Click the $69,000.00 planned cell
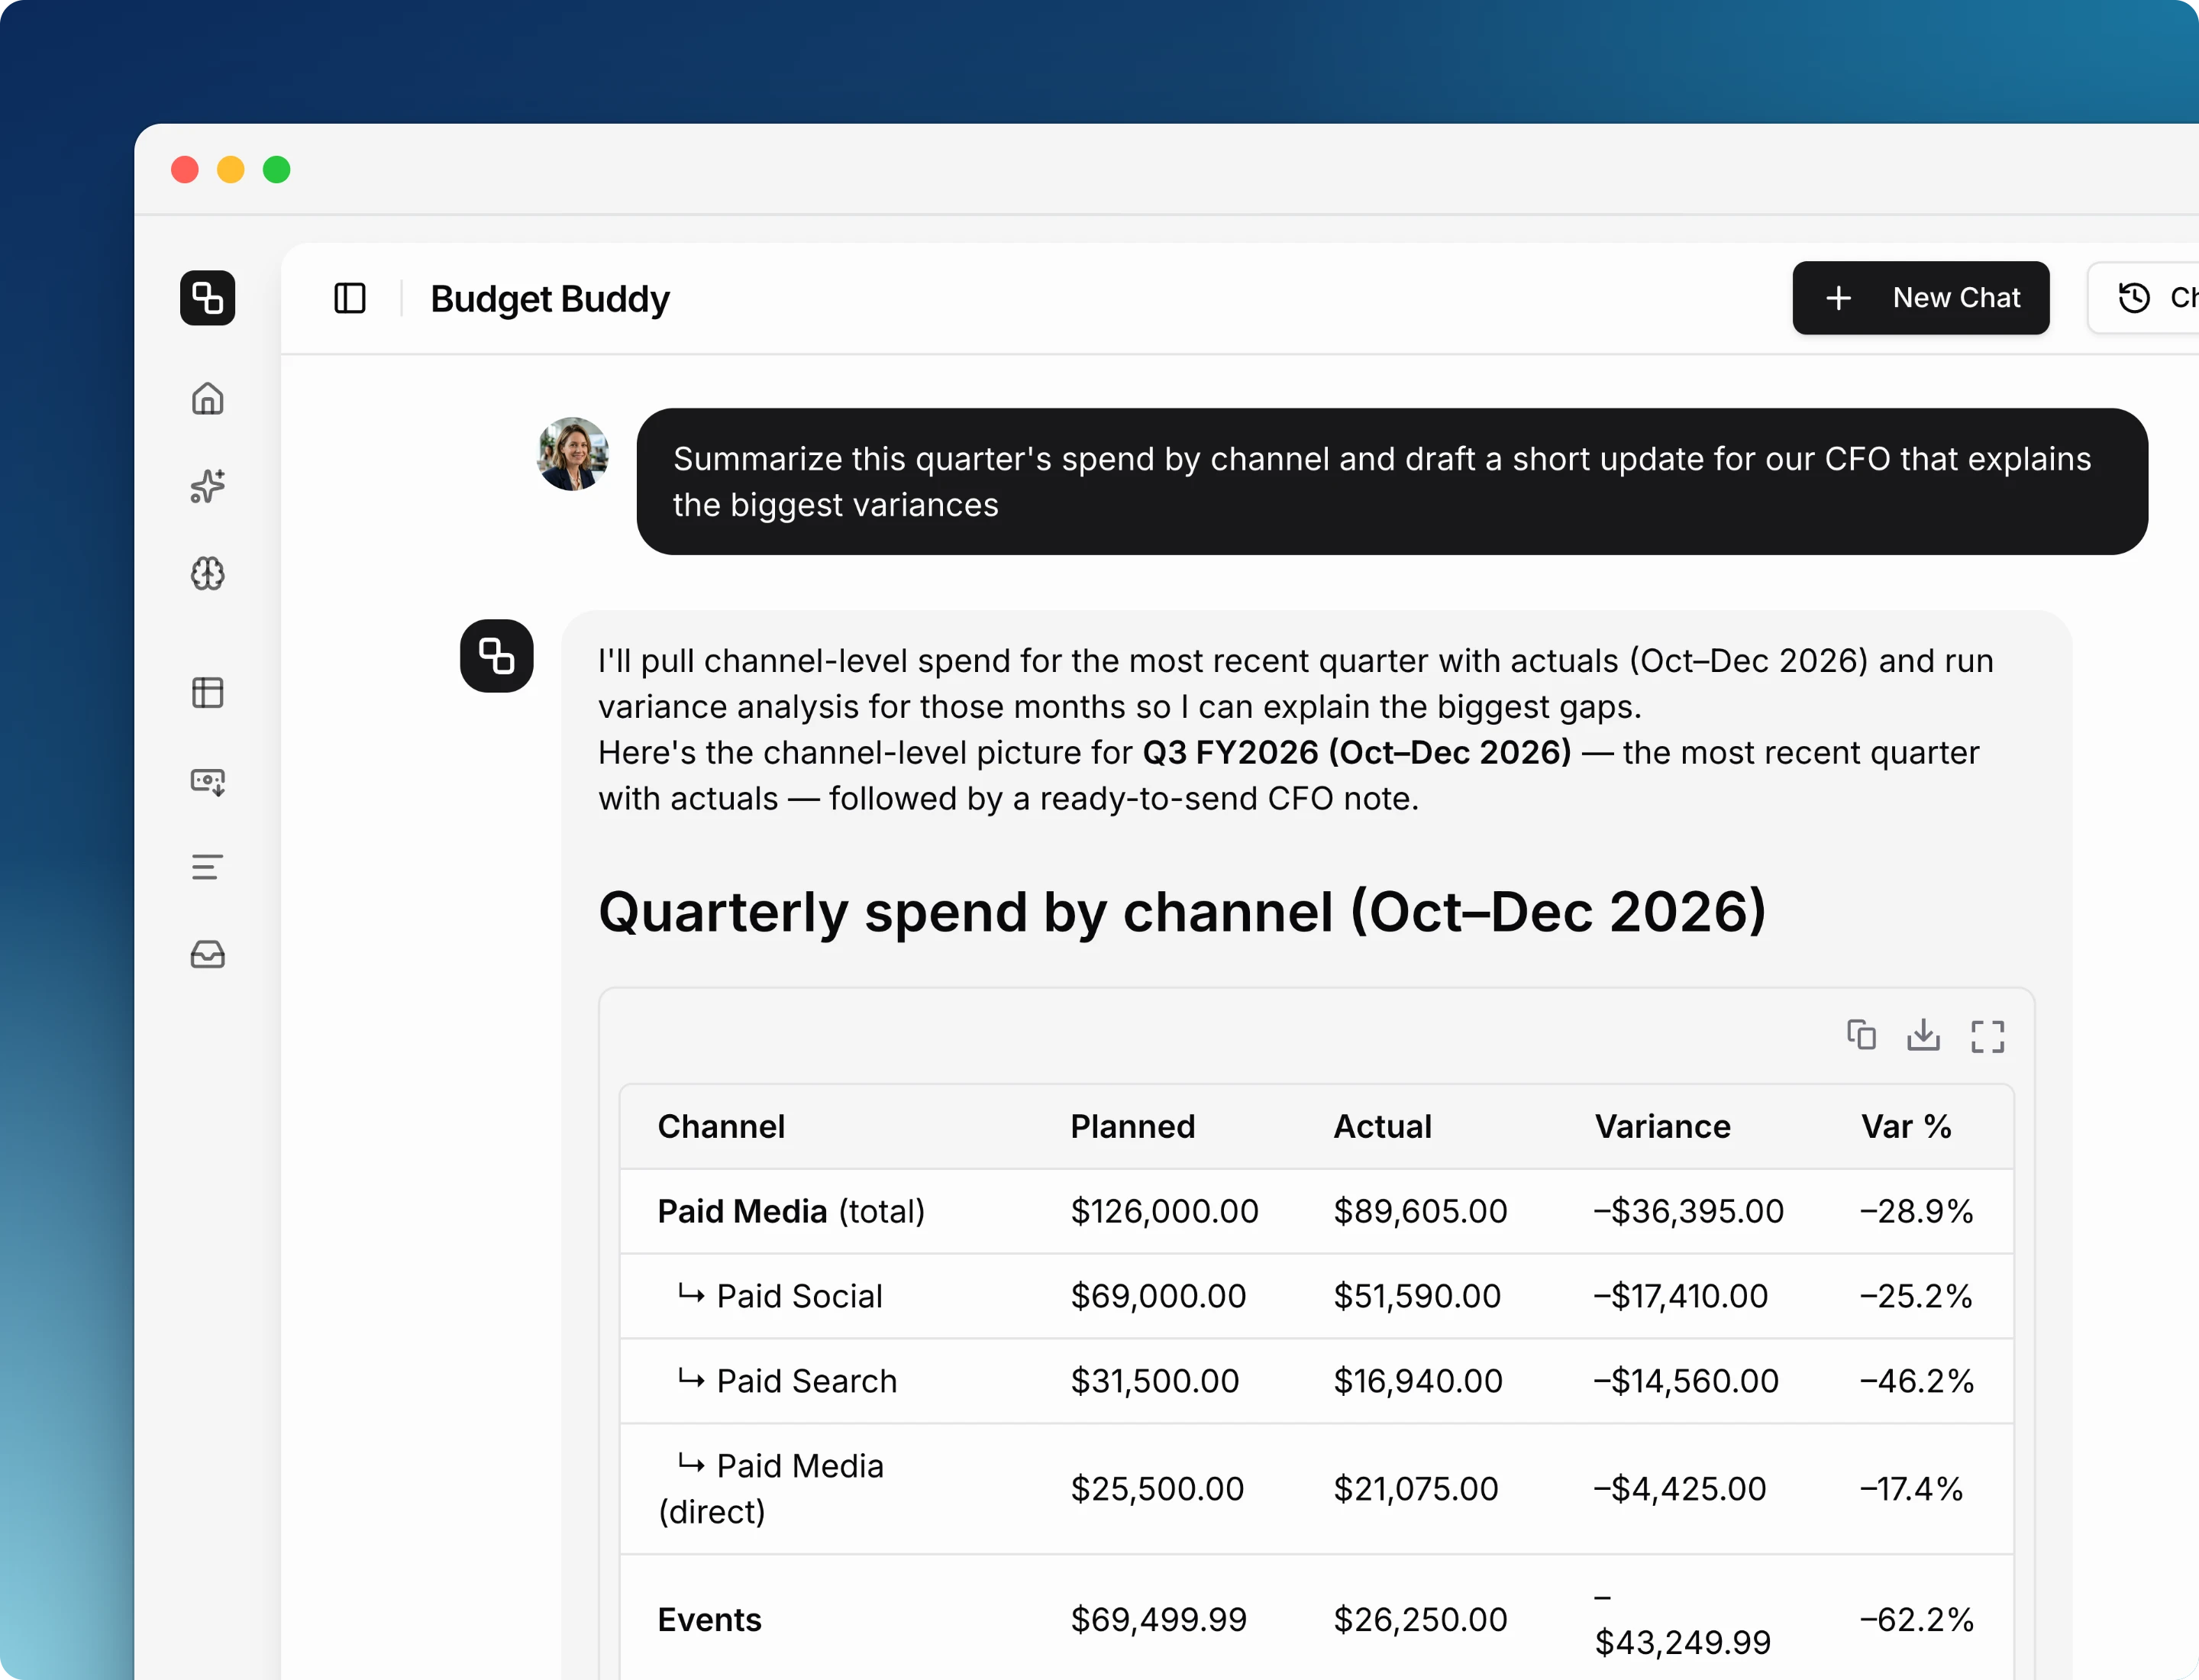 point(1158,1297)
